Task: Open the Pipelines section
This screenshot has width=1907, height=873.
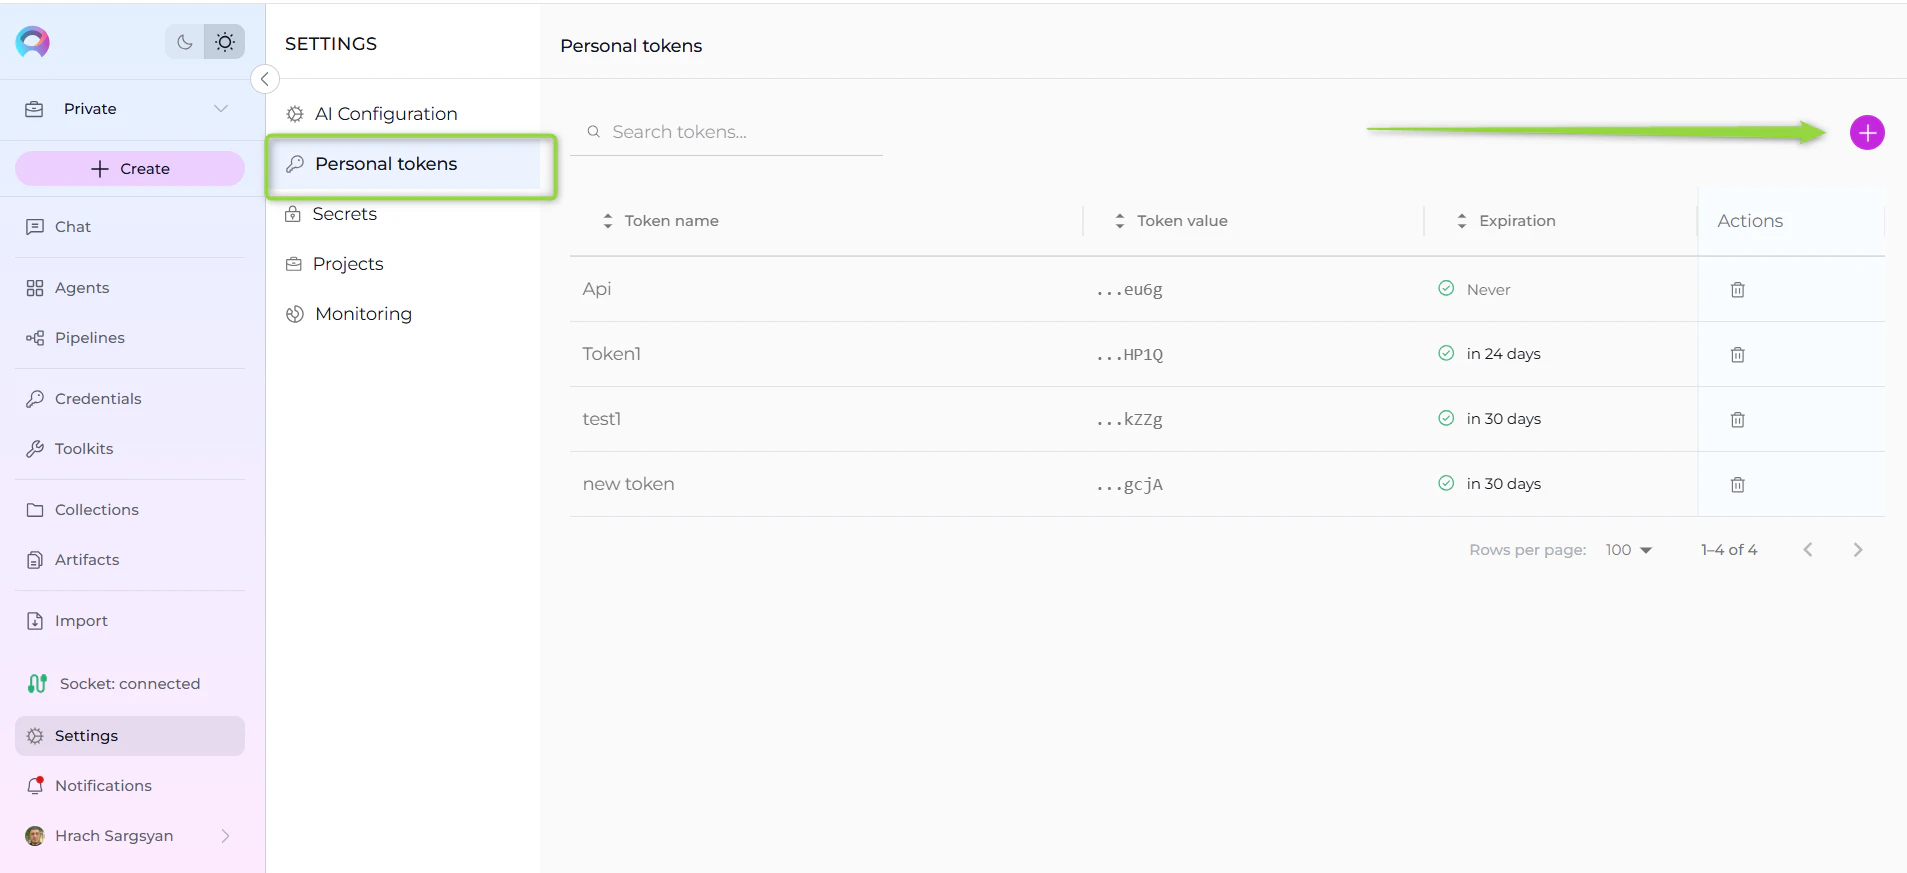Action: [x=88, y=337]
